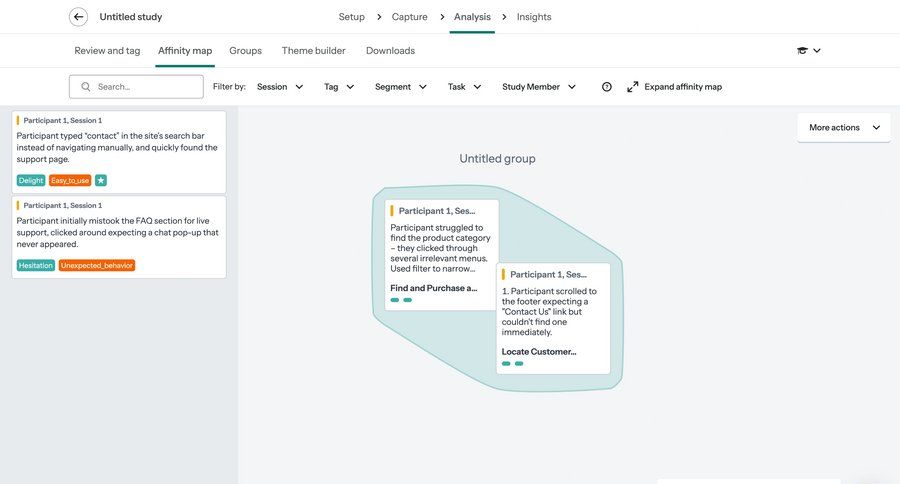Screen dimensions: 900x484
Task: Click the info icon beside filters
Action: tap(606, 87)
